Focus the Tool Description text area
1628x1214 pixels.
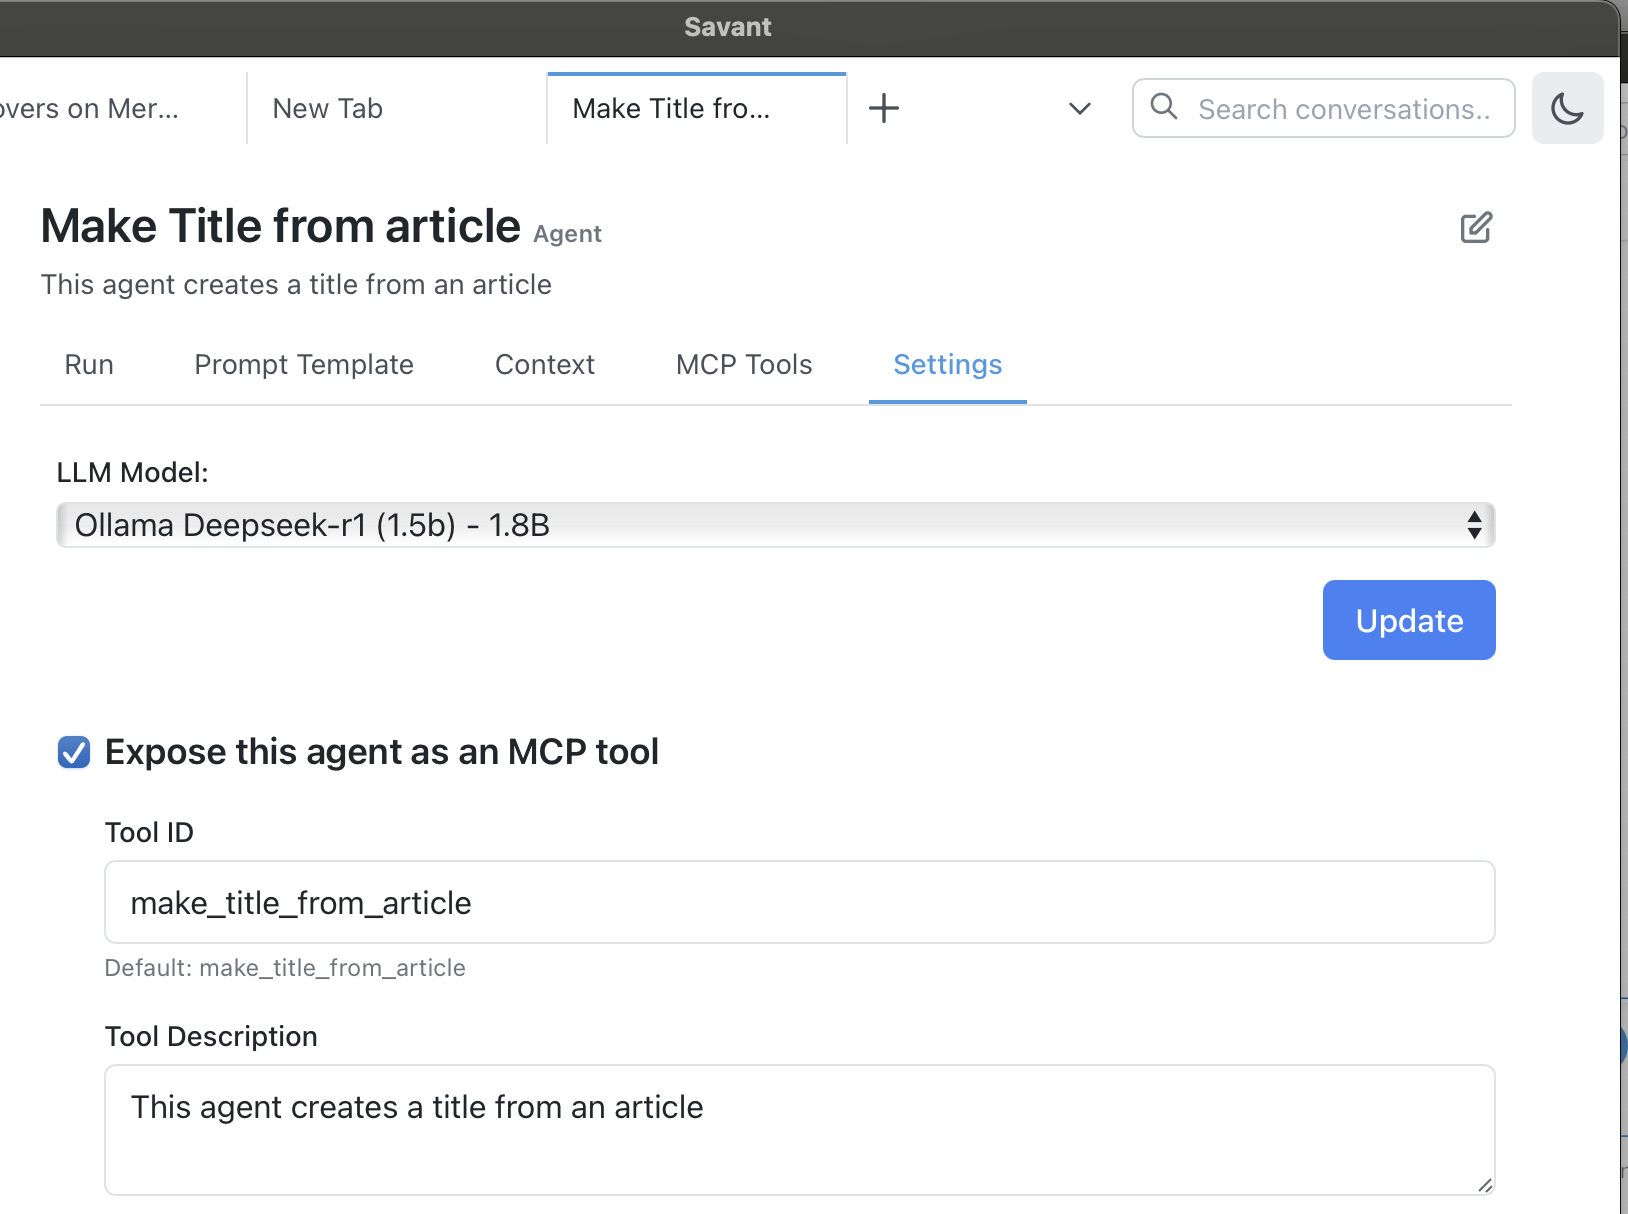click(x=799, y=1129)
